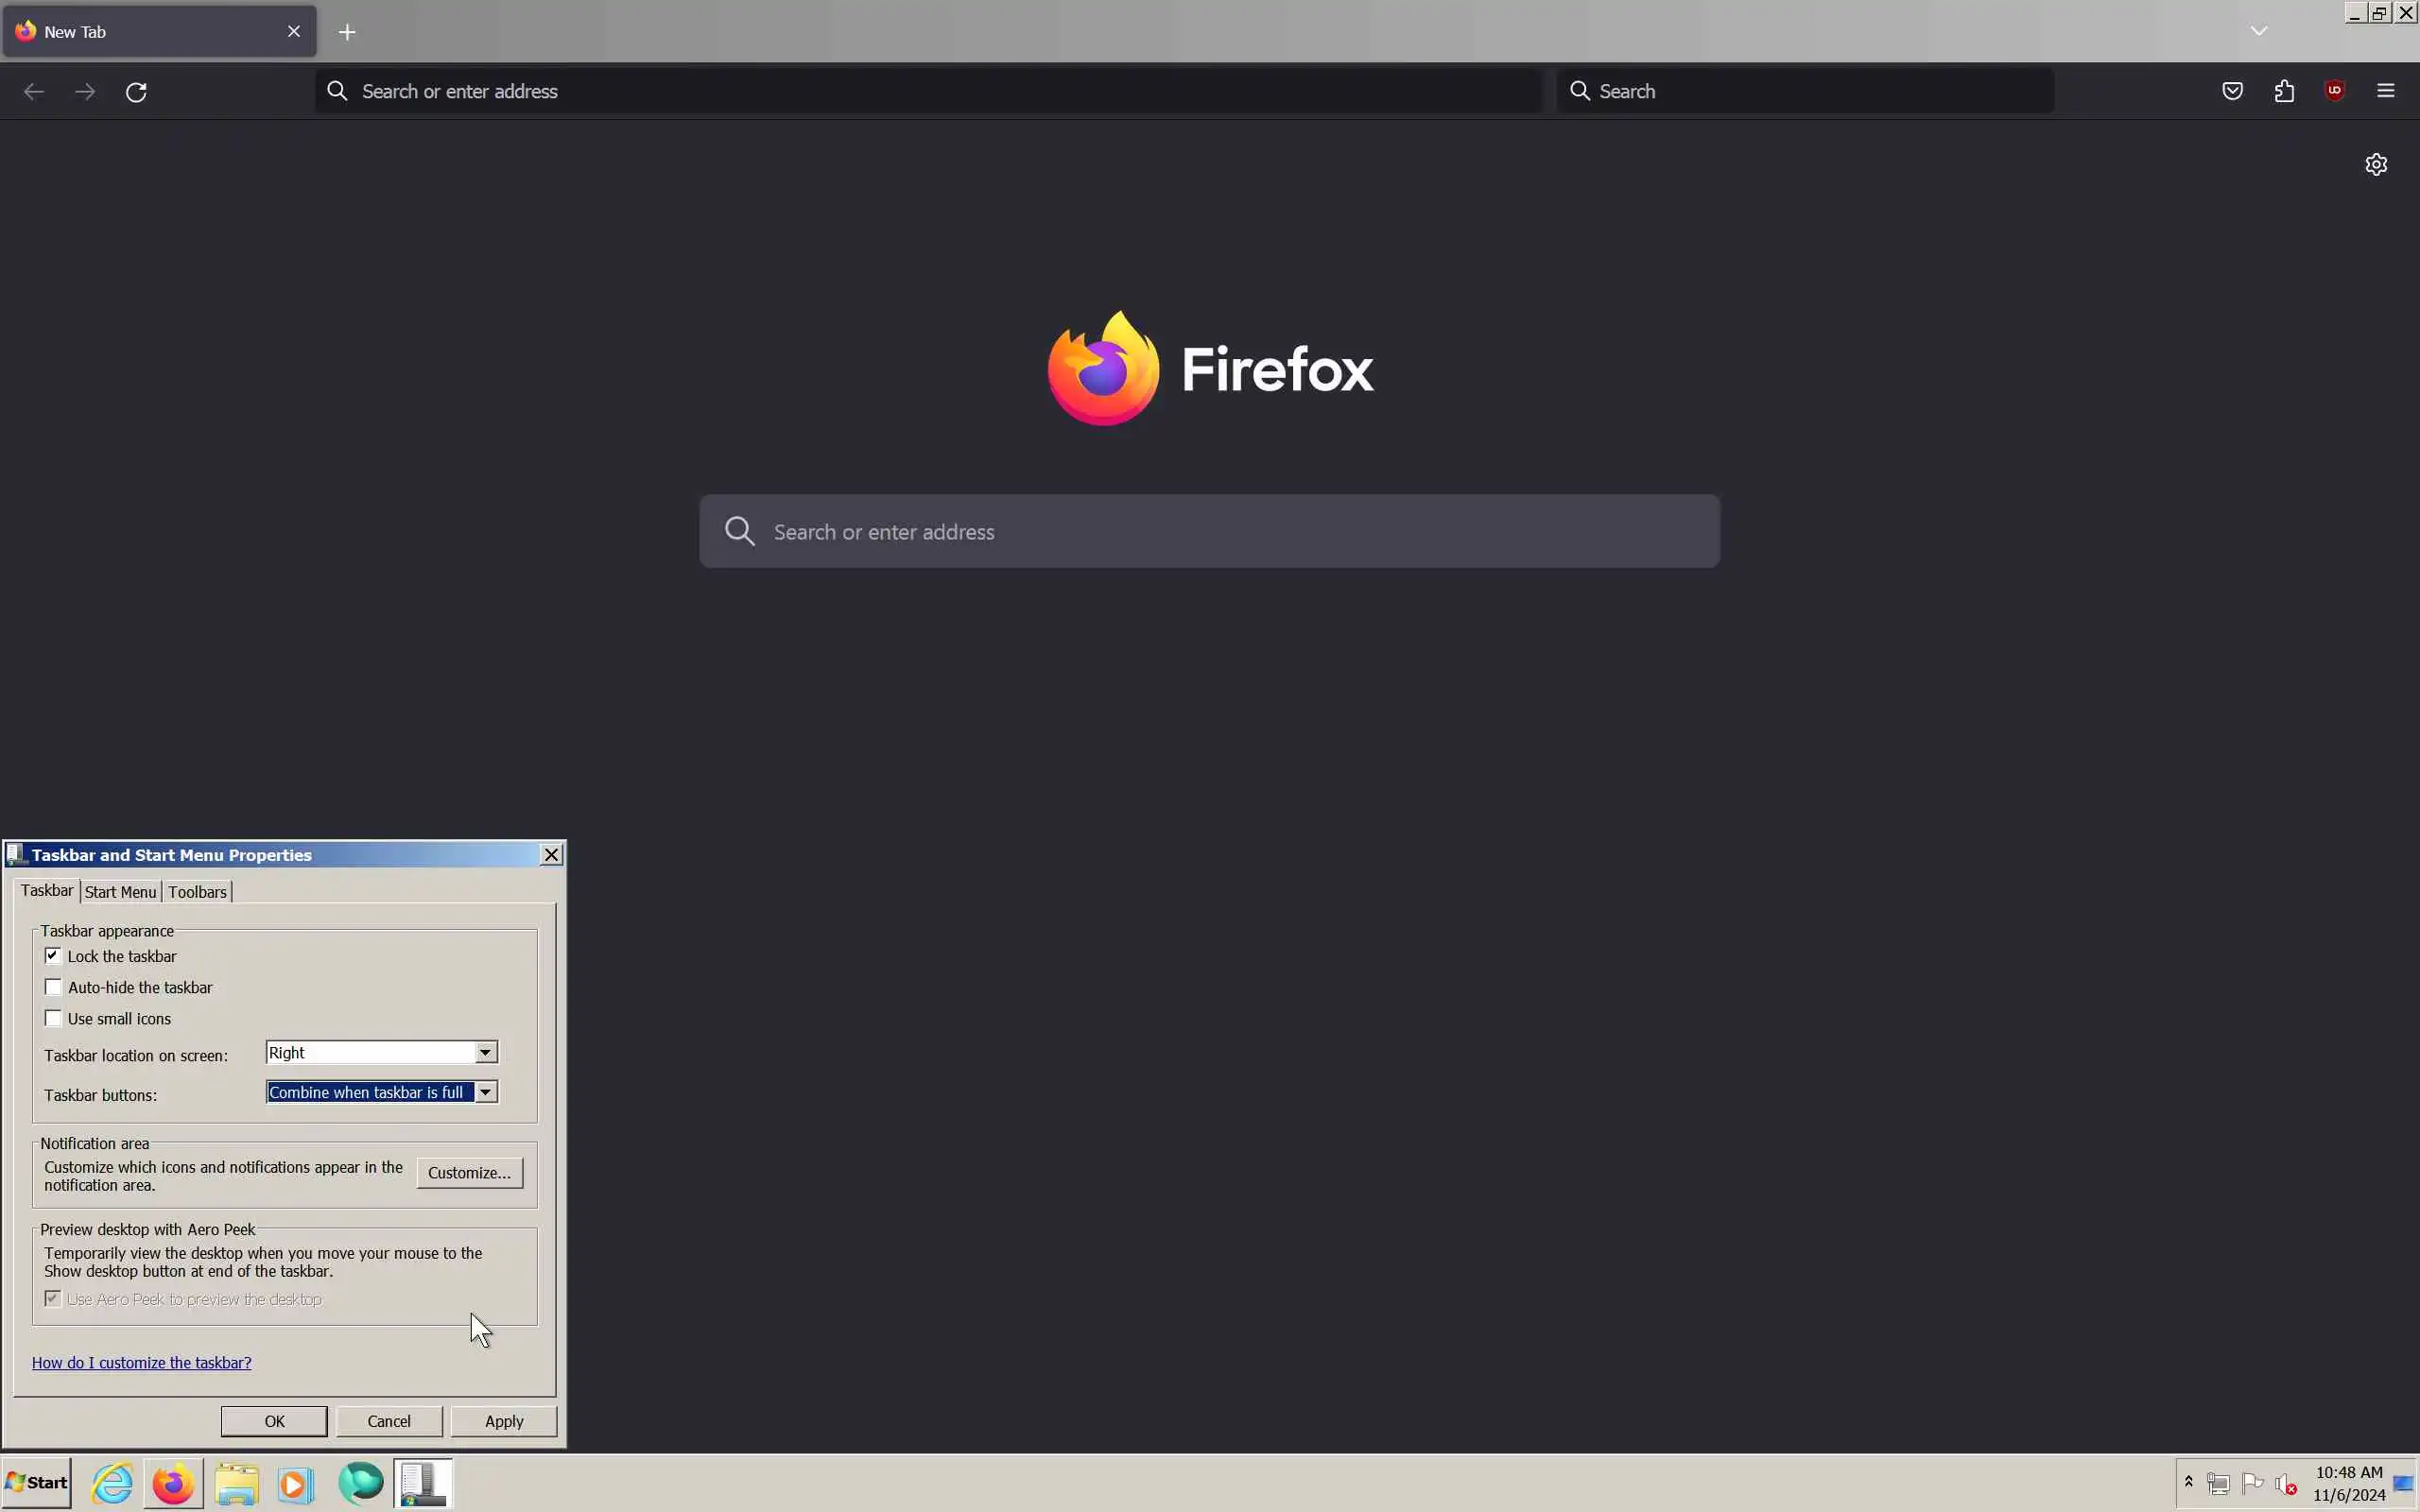Switch to the Toolbars tab
Image resolution: width=2420 pixels, height=1512 pixels.
tap(197, 892)
